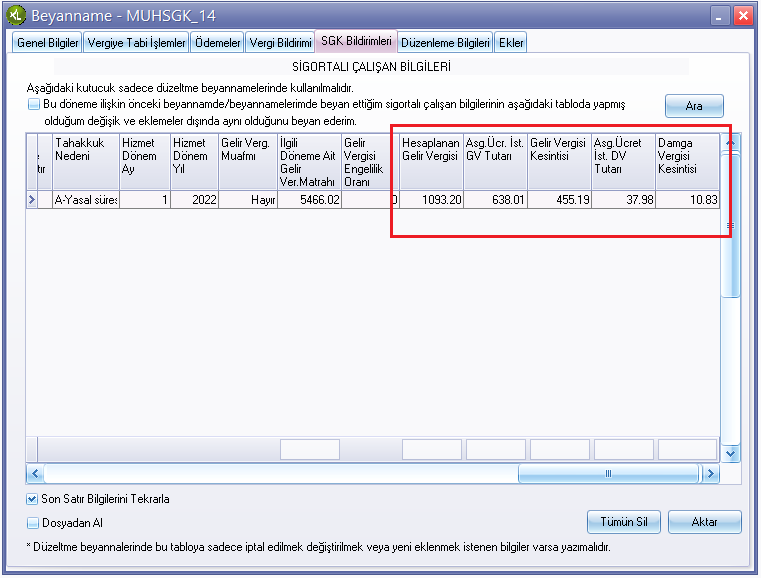The height and width of the screenshot is (578, 761).
Task: Select the Ekler tab
Action: point(511,42)
